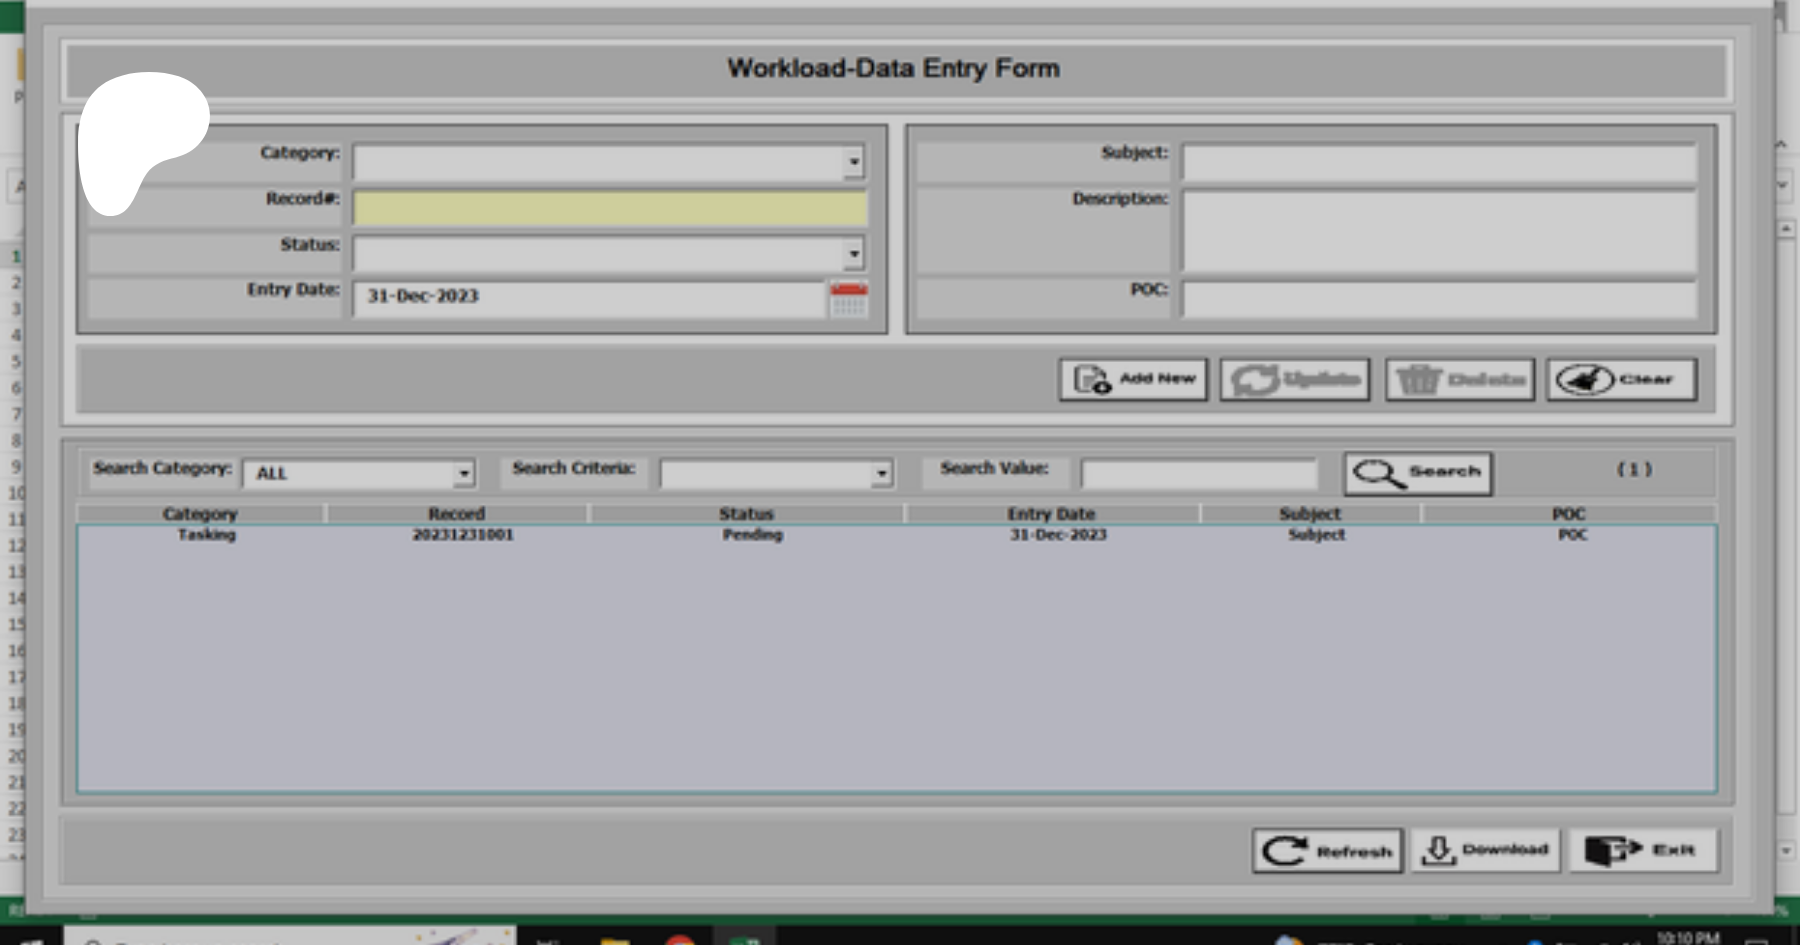Open the calendar date picker icon
This screenshot has width=1800, height=945.
848,299
